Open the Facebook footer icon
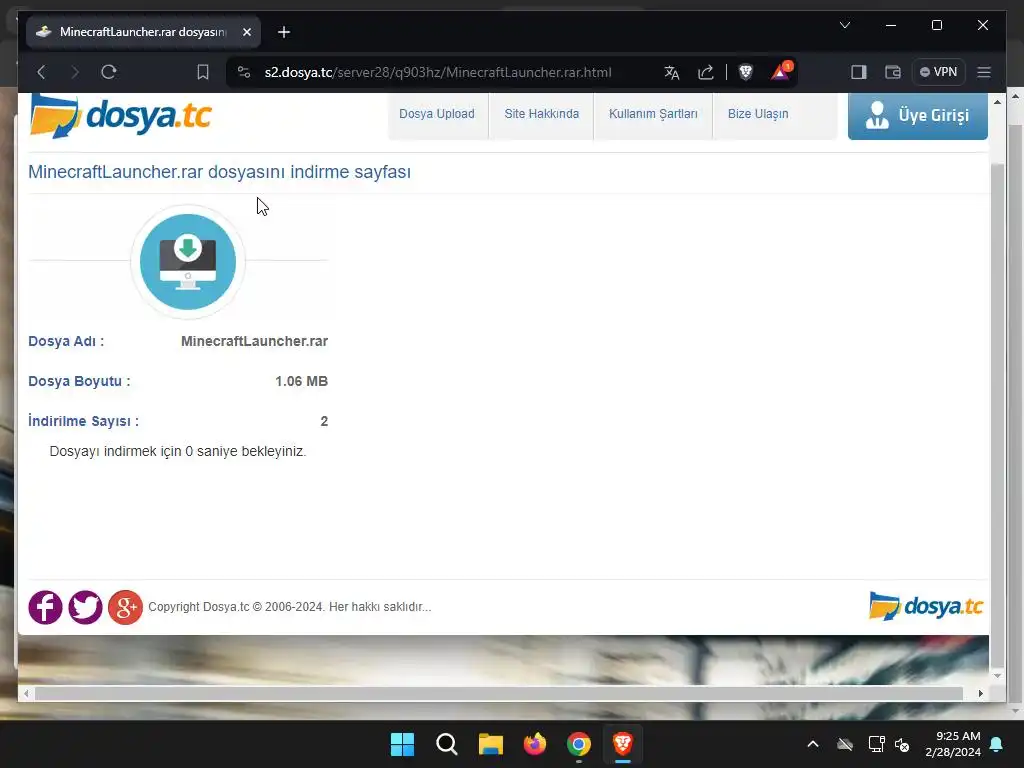The height and width of the screenshot is (768, 1024). pyautogui.click(x=45, y=607)
